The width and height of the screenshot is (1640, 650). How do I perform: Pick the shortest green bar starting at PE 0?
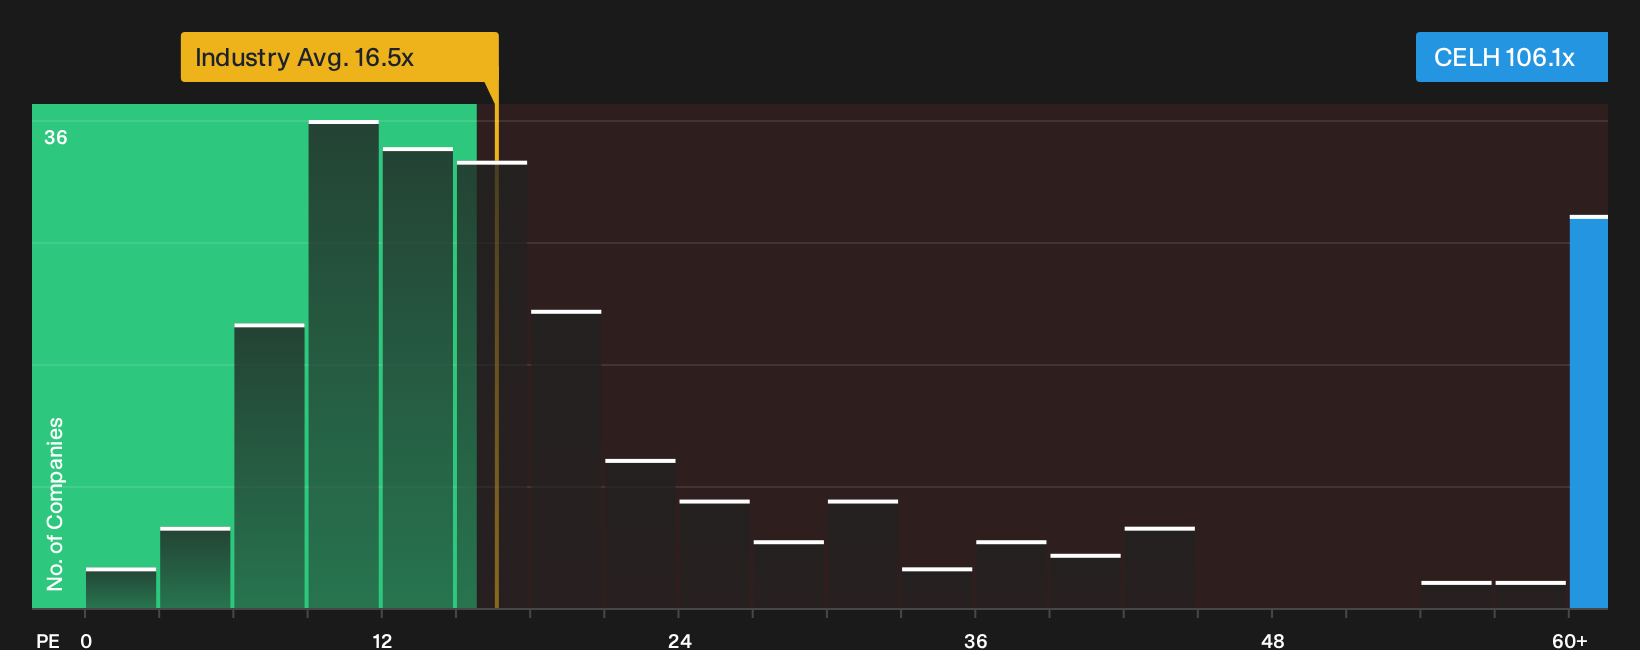pyautogui.click(x=121, y=588)
